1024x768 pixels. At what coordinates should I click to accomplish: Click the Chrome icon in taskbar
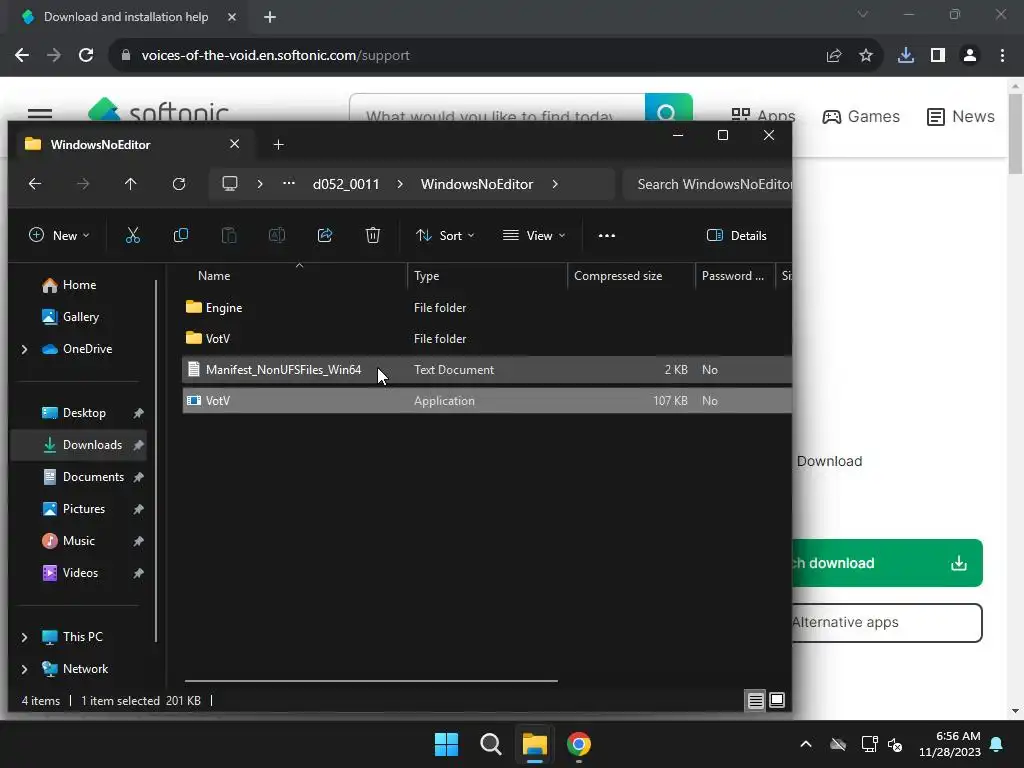click(x=579, y=744)
